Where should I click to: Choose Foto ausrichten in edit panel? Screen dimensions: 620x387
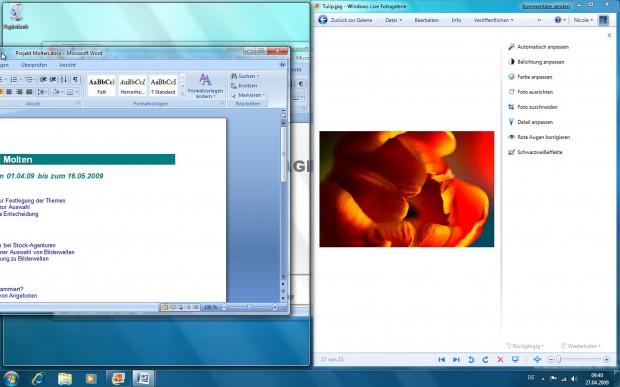click(x=530, y=92)
